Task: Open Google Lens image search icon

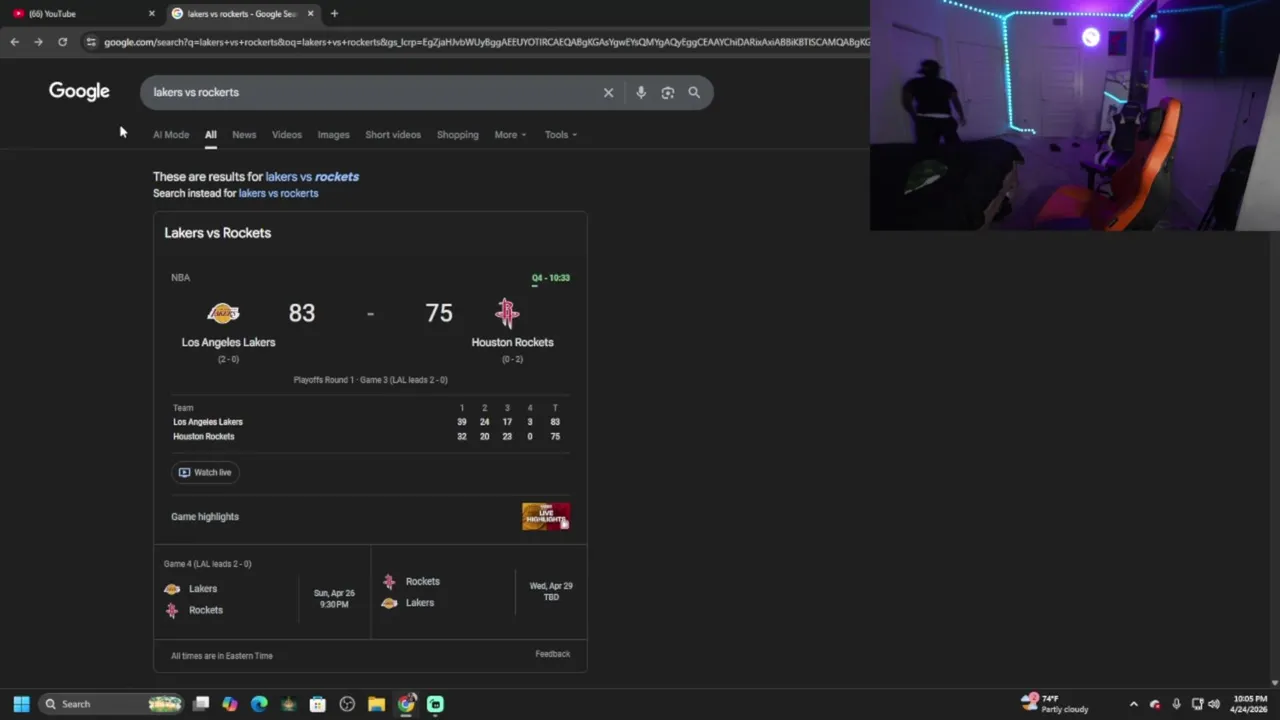Action: [x=667, y=92]
